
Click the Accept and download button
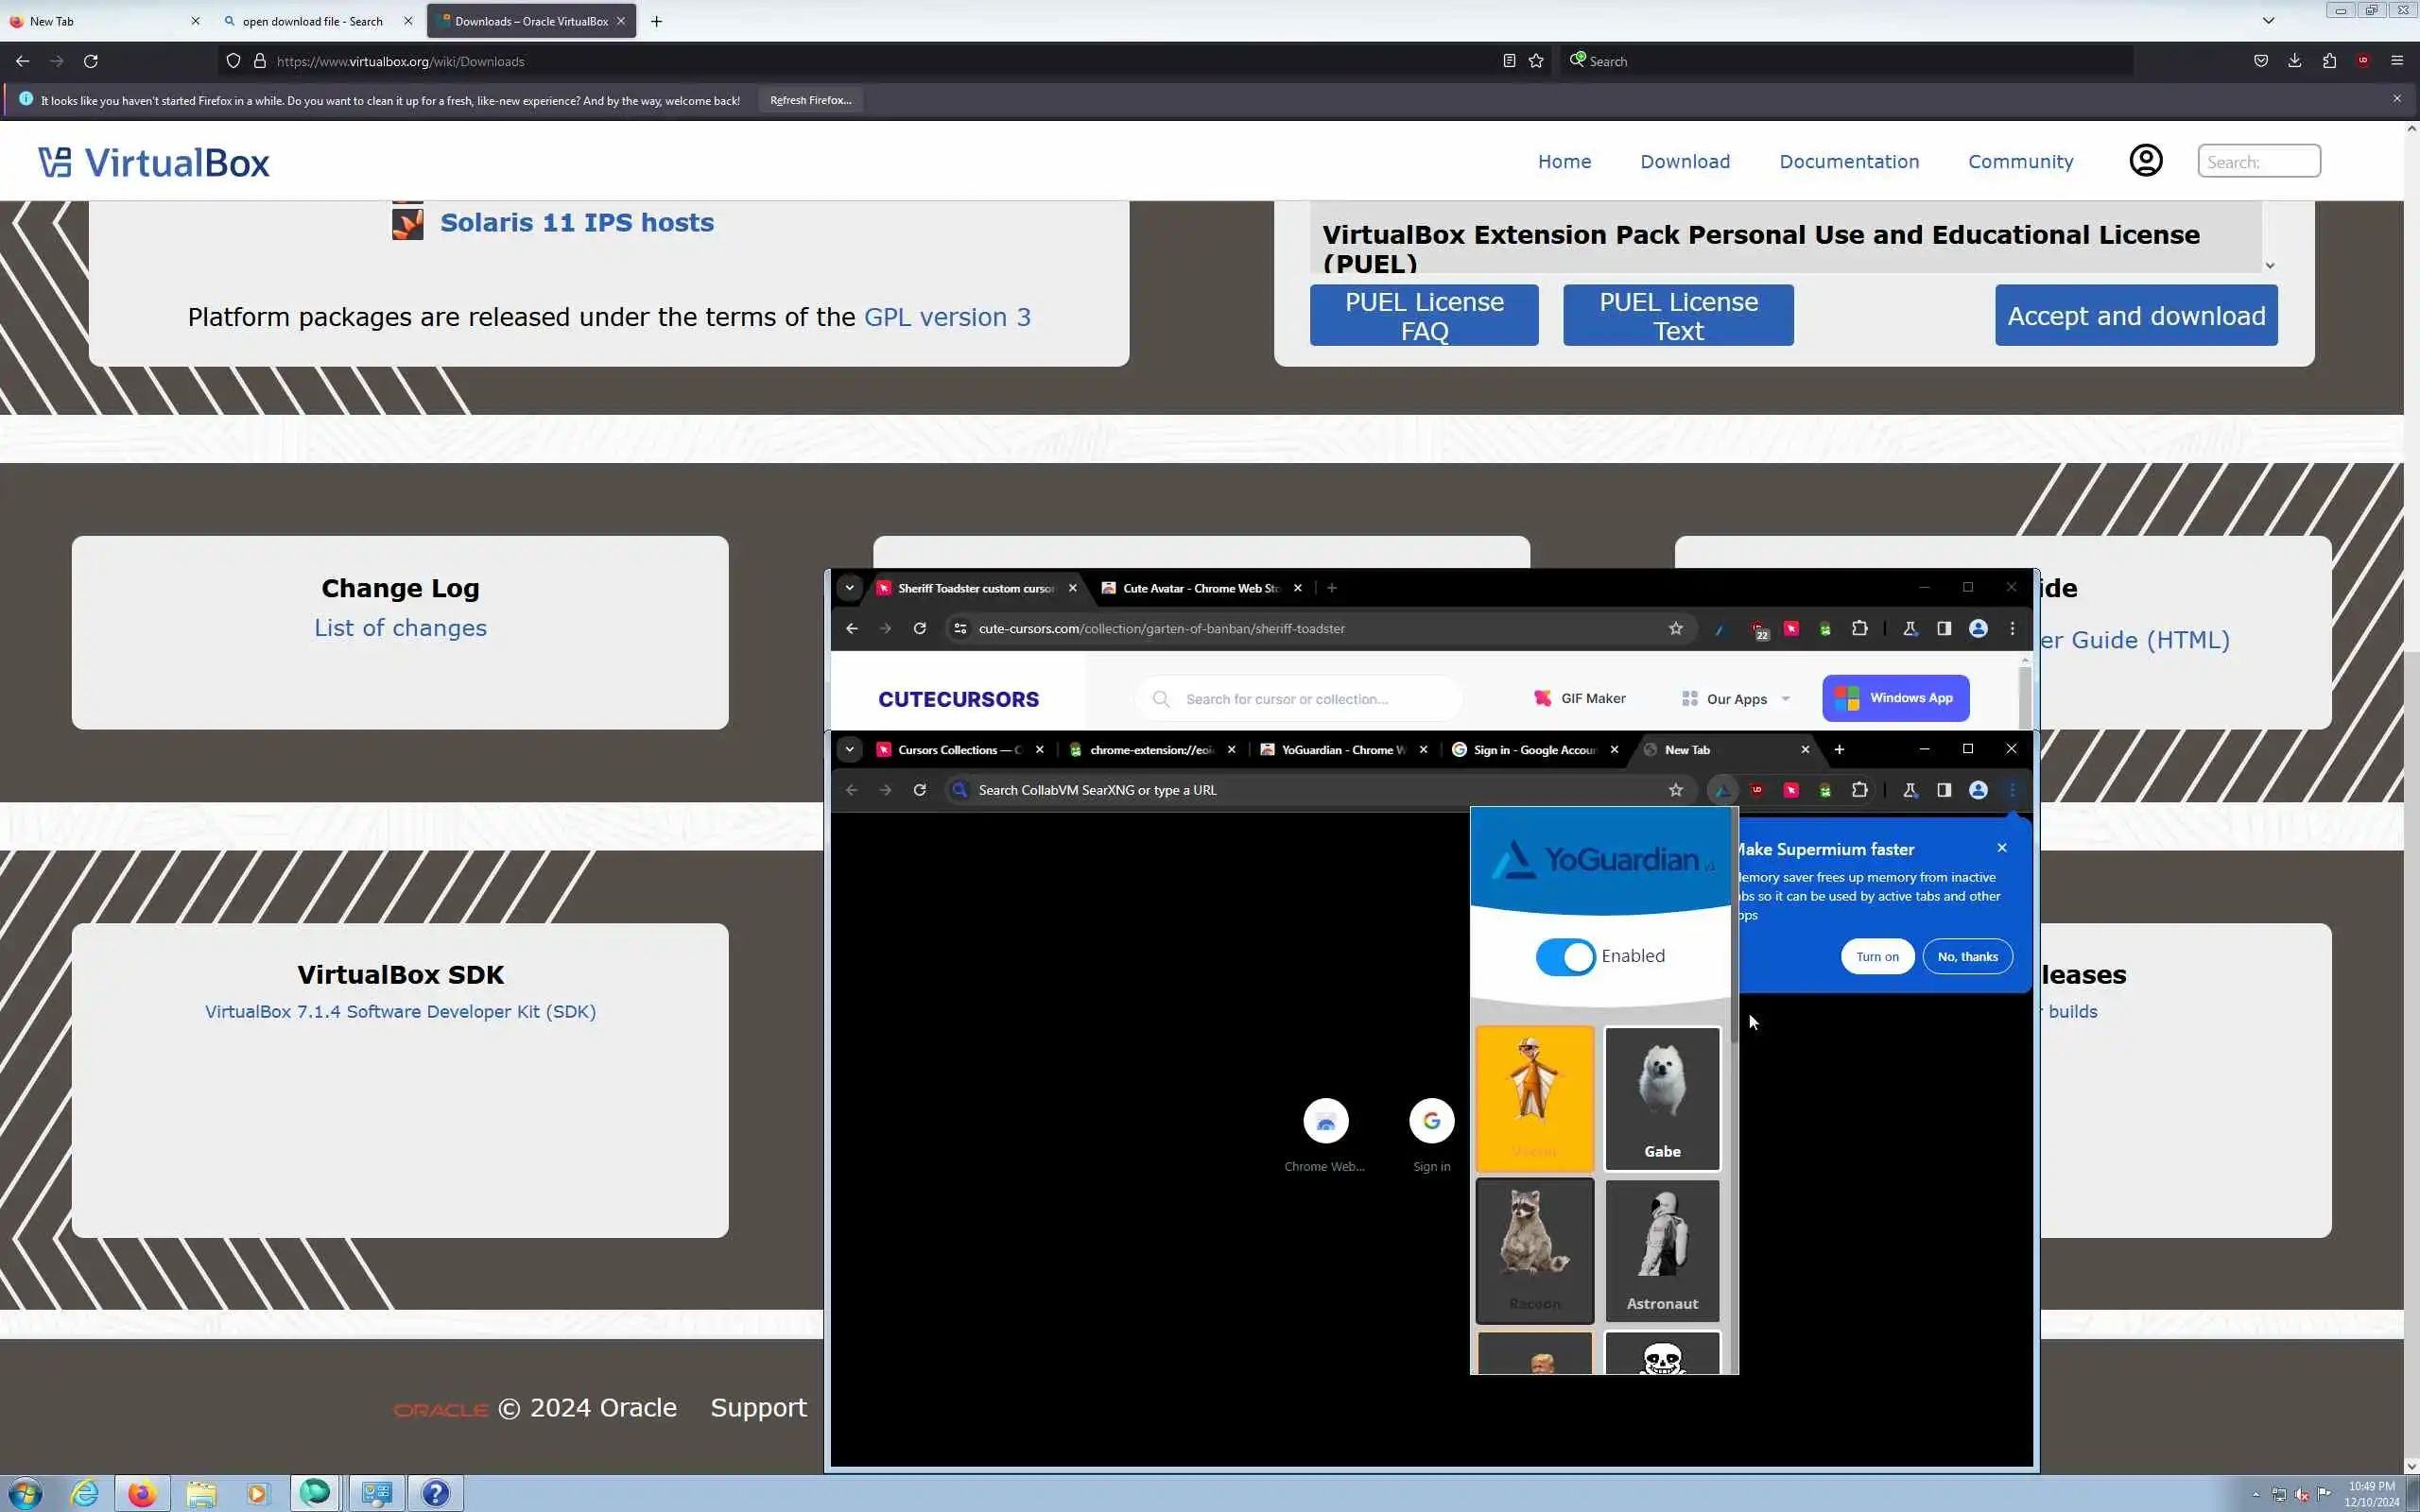(2135, 316)
